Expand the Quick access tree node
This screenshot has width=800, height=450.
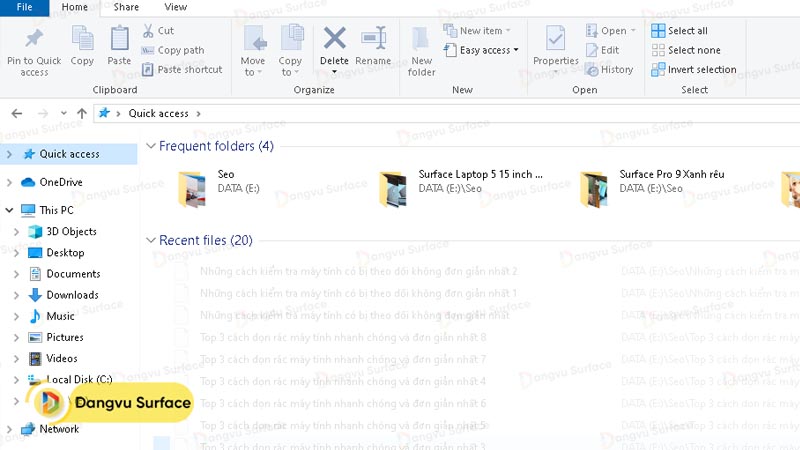(9, 154)
